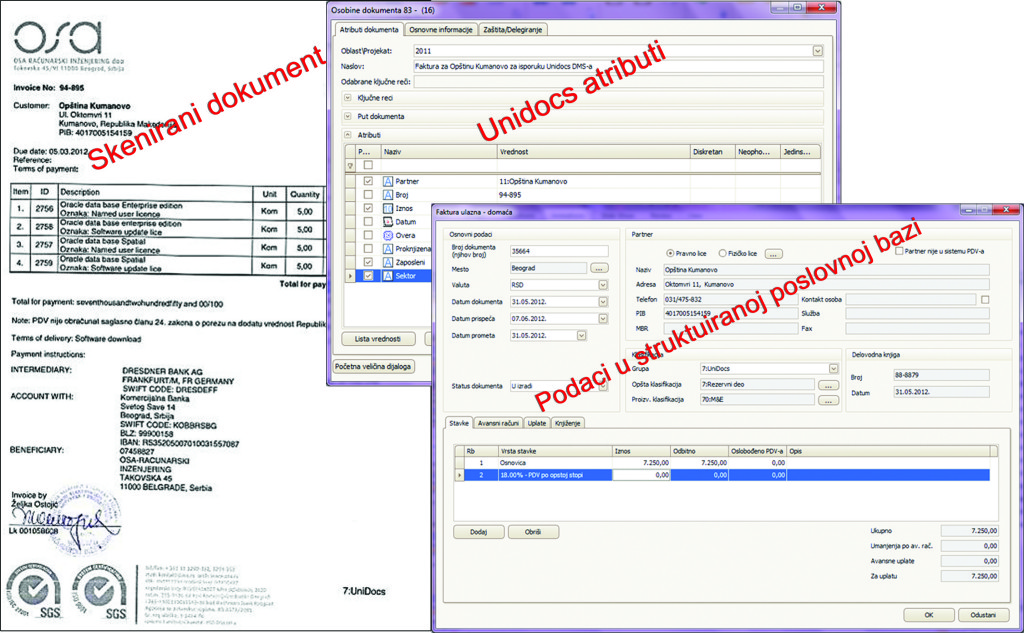Click the '11:Opština Kumanovo' value cell
1024x633 pixels.
click(x=594, y=181)
